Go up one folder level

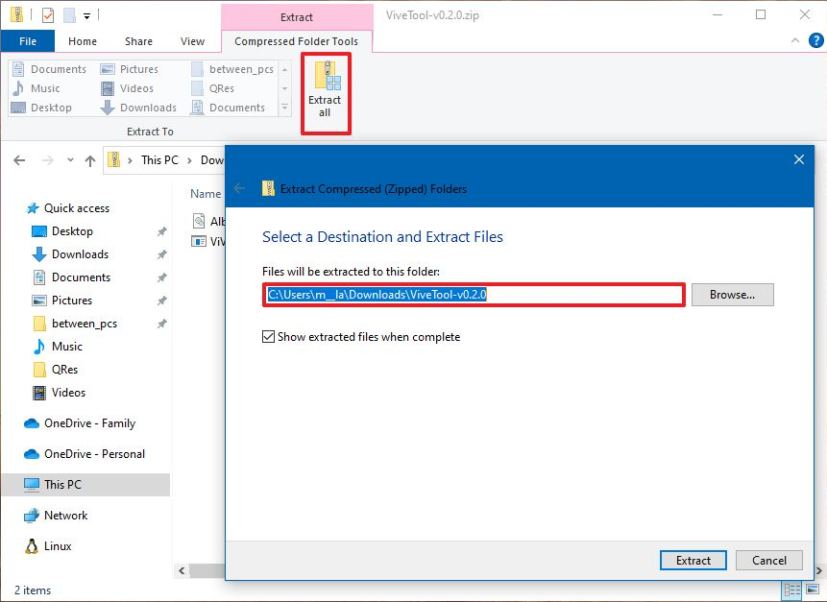click(x=90, y=160)
